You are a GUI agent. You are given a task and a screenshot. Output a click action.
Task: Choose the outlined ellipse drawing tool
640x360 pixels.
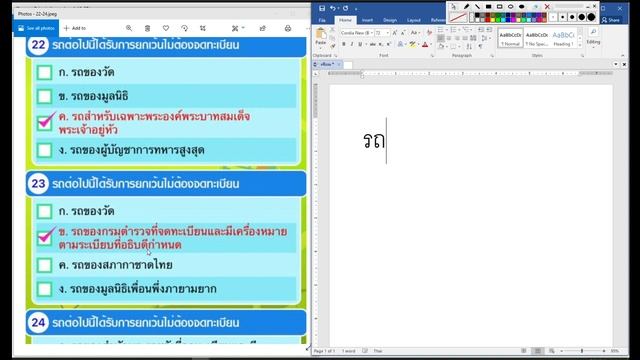click(511, 6)
